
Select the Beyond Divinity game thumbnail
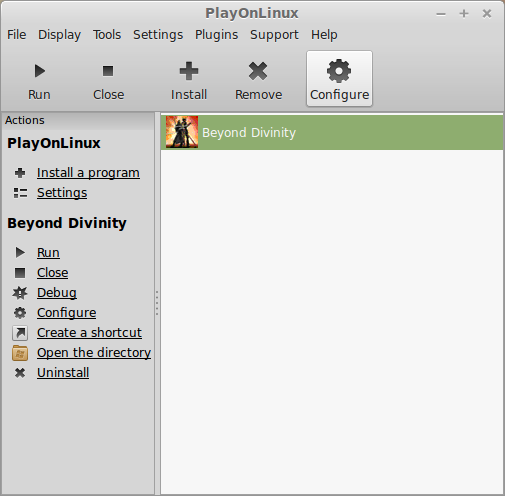pyautogui.click(x=182, y=132)
